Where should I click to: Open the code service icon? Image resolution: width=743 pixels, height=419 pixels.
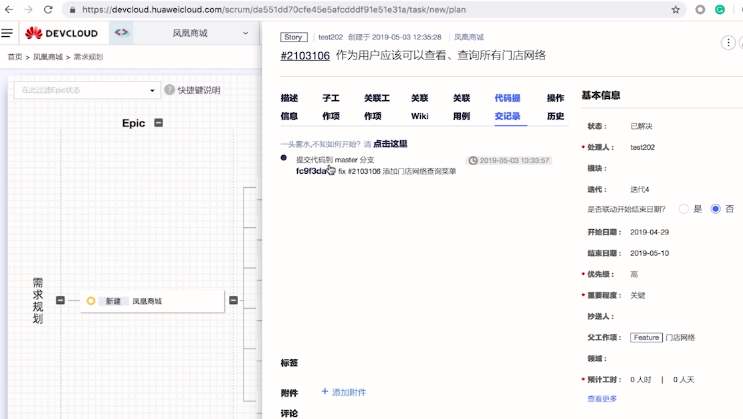point(121,33)
